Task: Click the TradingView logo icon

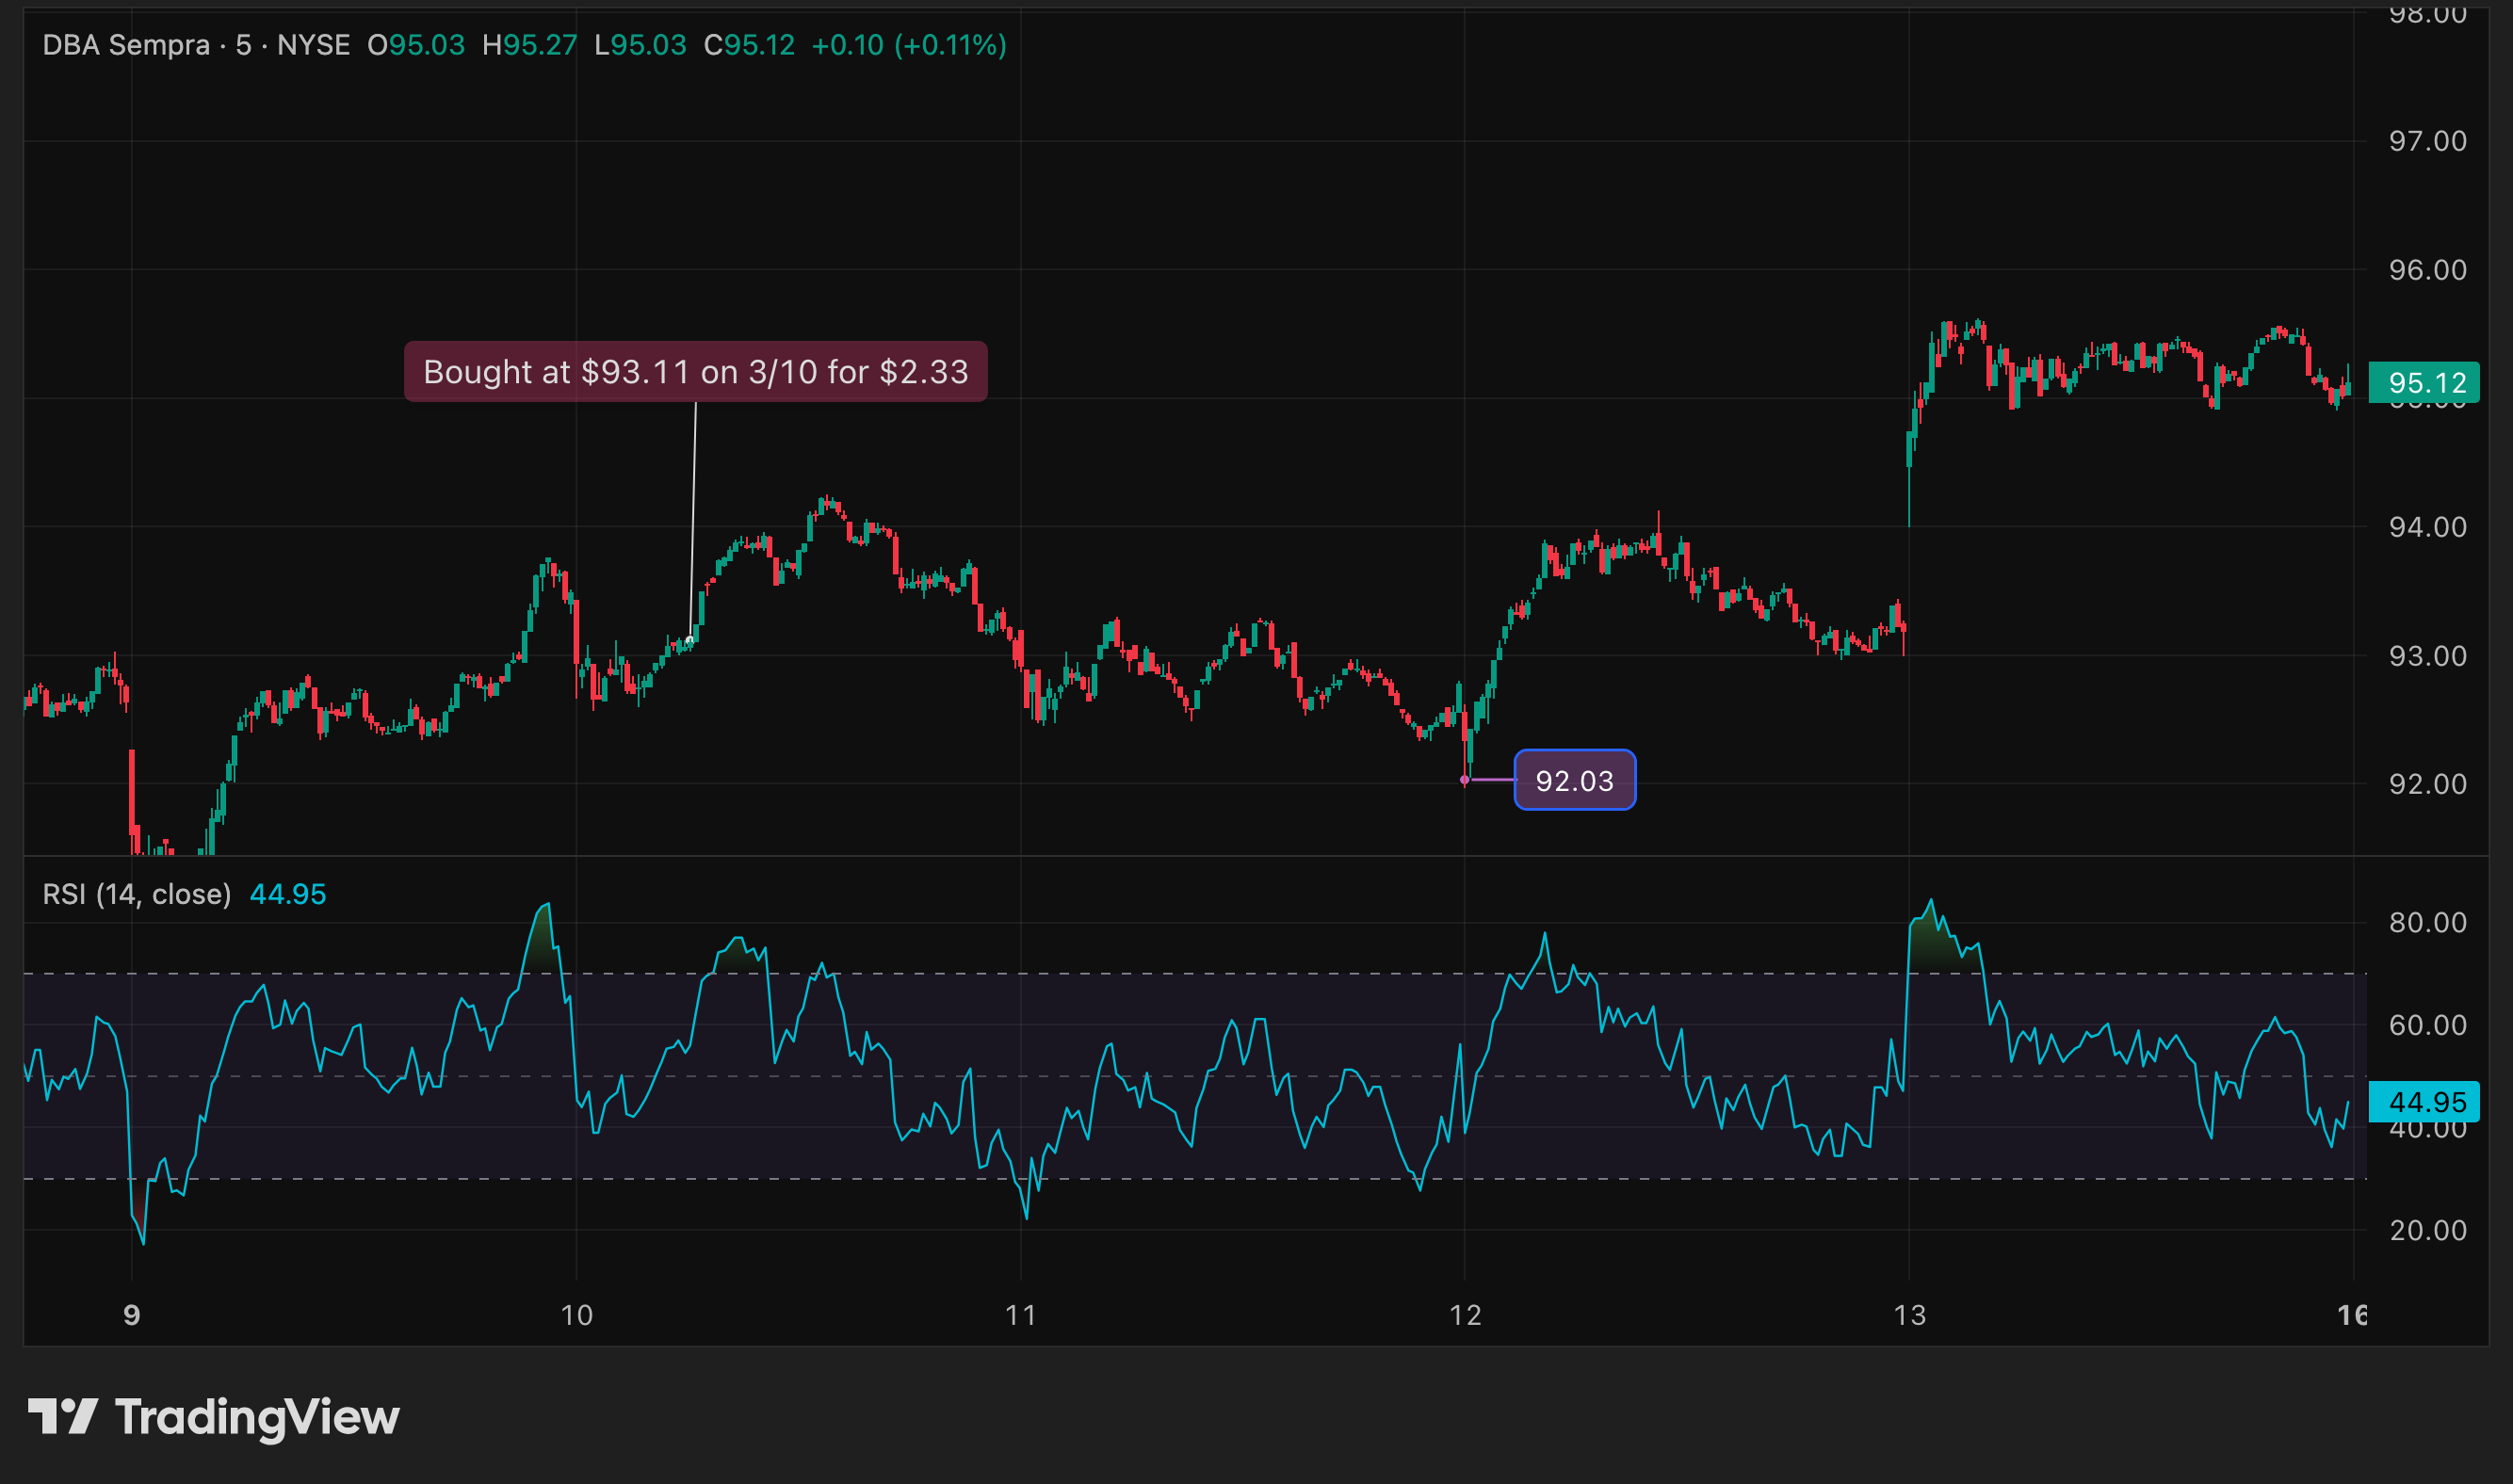Action: tap(62, 1416)
